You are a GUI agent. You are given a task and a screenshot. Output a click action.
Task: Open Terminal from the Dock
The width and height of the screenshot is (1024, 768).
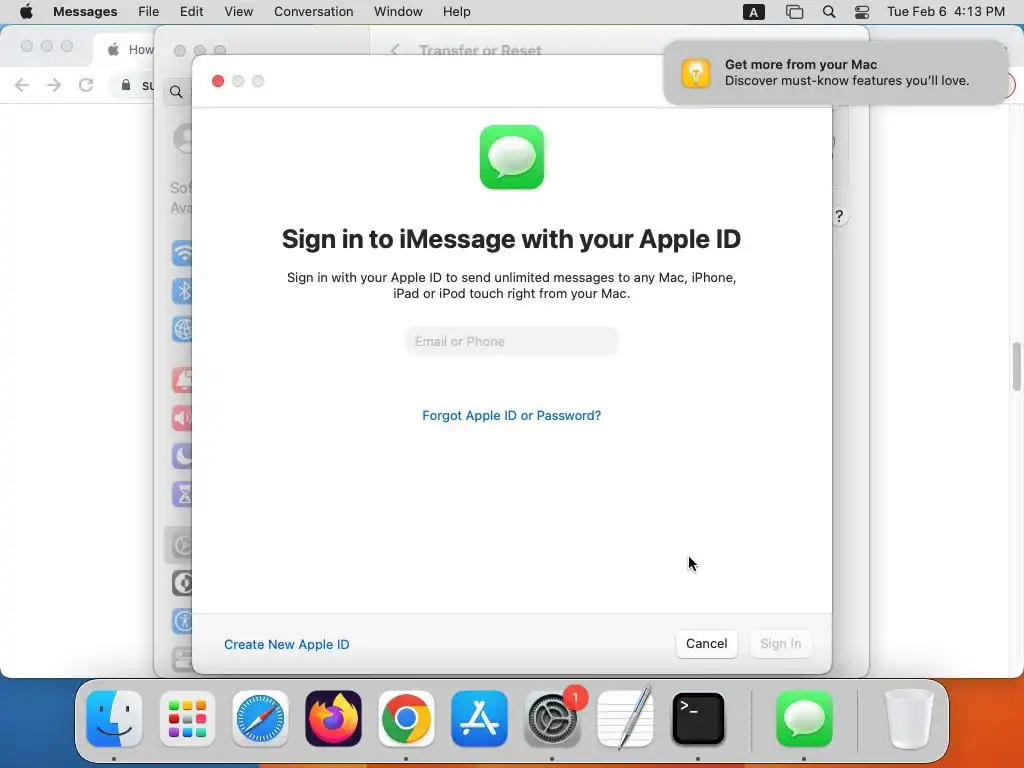pos(698,718)
